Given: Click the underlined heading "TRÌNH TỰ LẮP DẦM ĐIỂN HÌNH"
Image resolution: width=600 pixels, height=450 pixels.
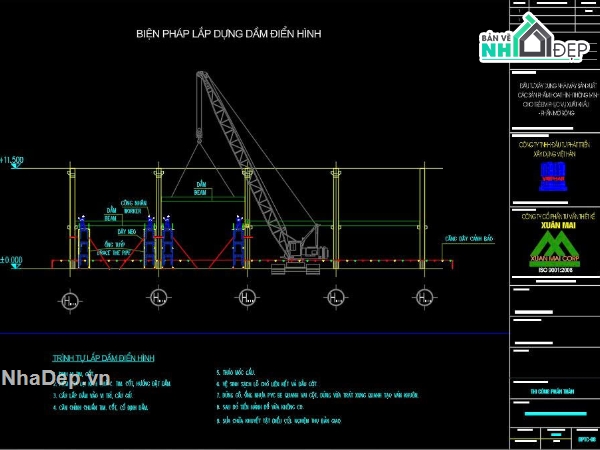Looking at the screenshot, I should 103,358.
